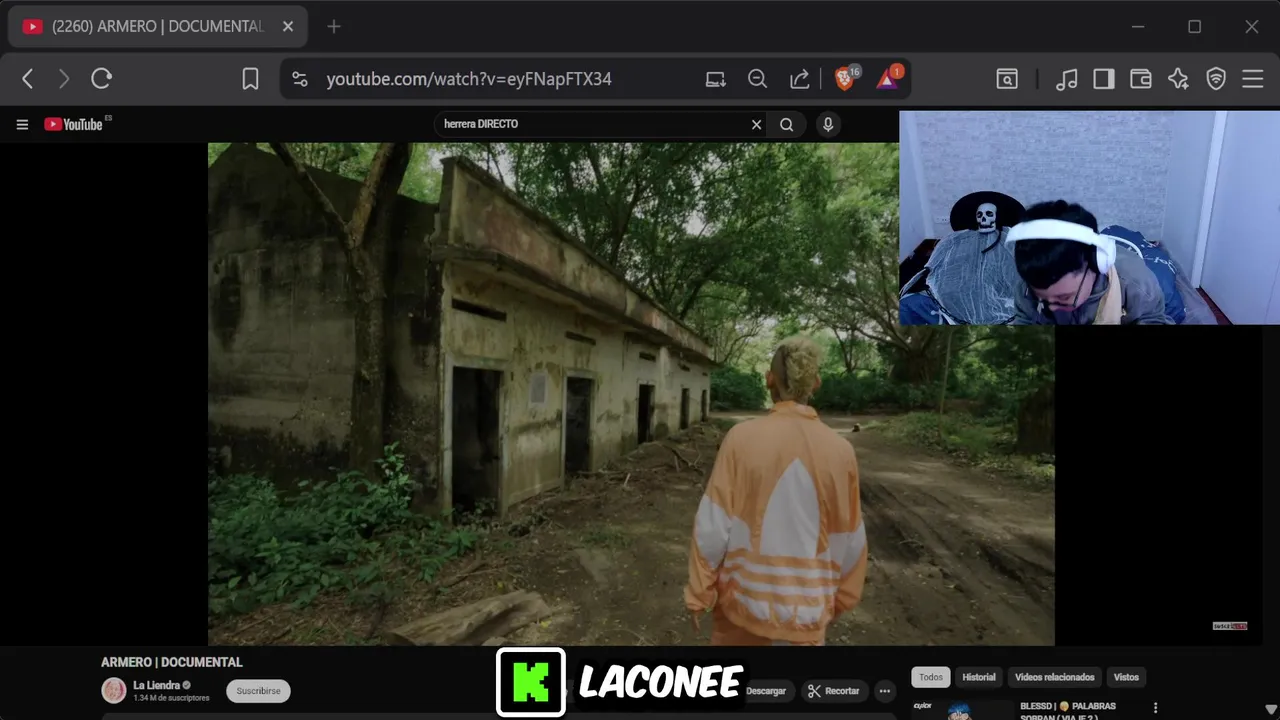Click the browser forward arrow
The height and width of the screenshot is (720, 1280).
64,79
